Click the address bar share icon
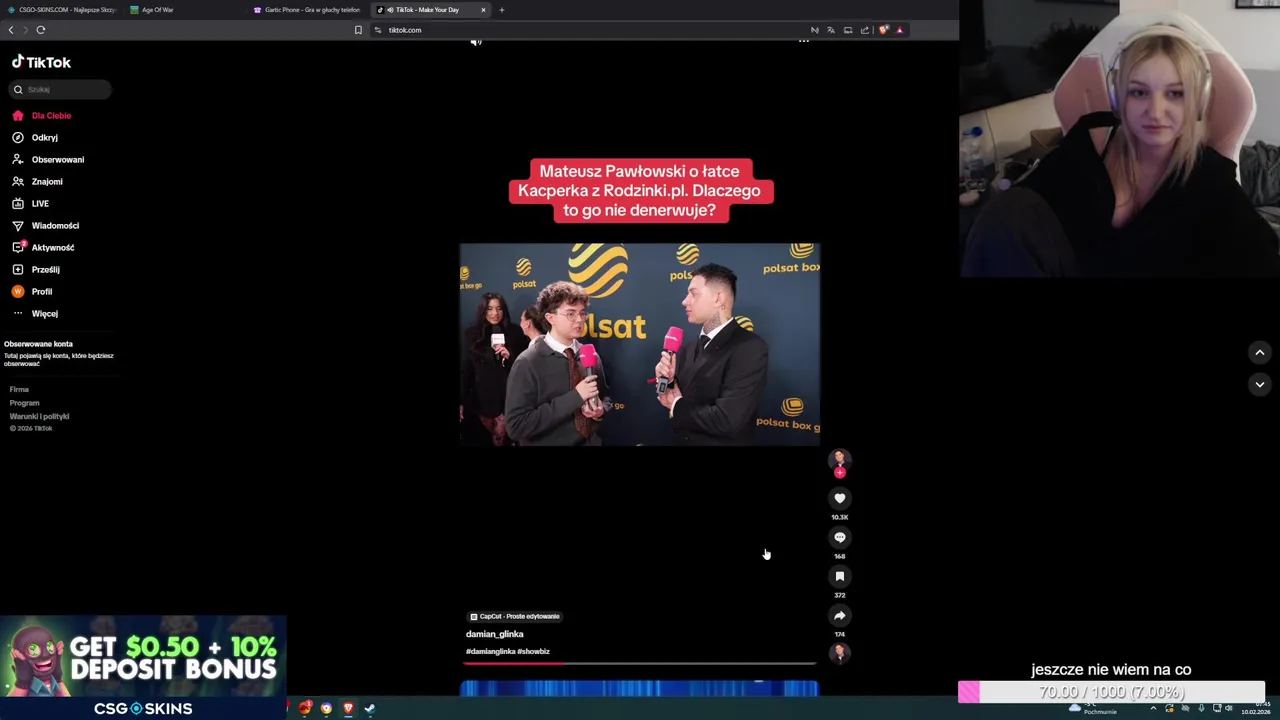Viewport: 1280px width, 720px height. point(865,30)
